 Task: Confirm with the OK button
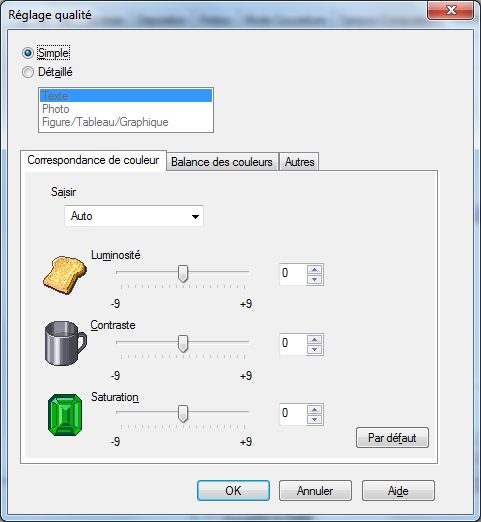(x=233, y=491)
